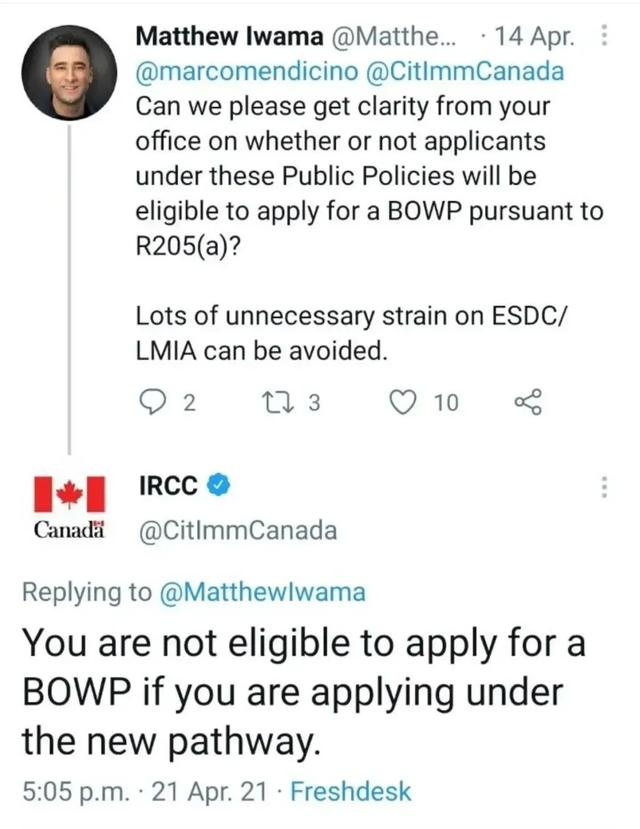The height and width of the screenshot is (829, 640).
Task: Open the @CitImmCanada handle below IRCC
Action: tap(235, 530)
